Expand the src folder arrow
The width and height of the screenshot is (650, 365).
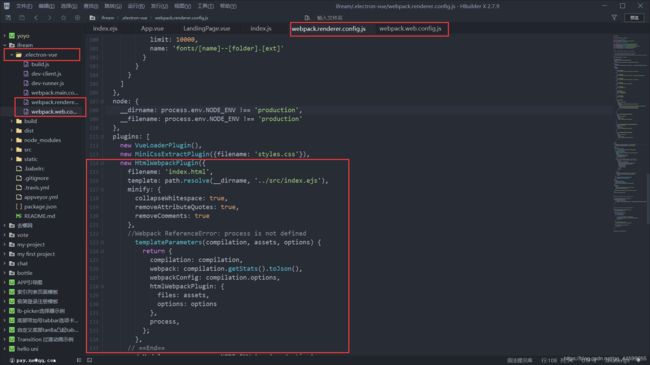tap(12, 150)
